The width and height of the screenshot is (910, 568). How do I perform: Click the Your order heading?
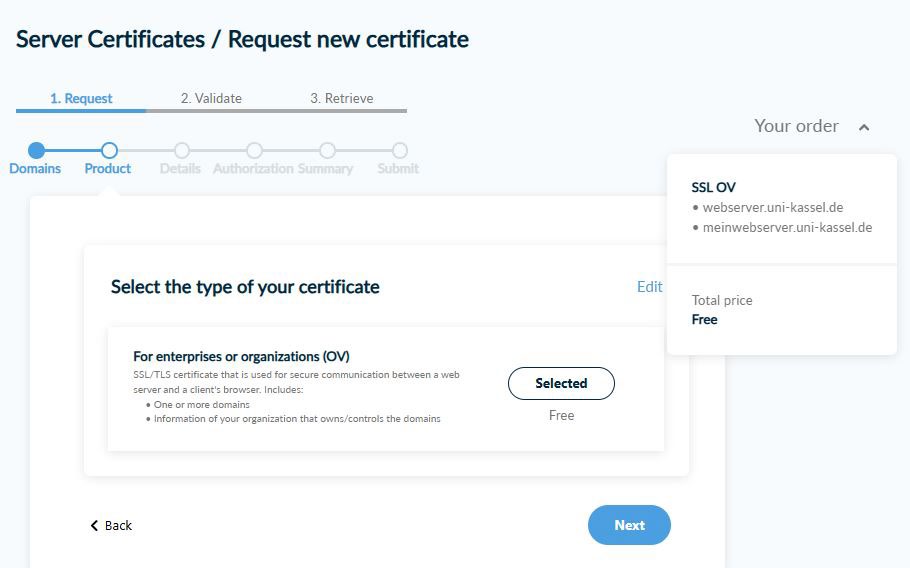tap(796, 126)
